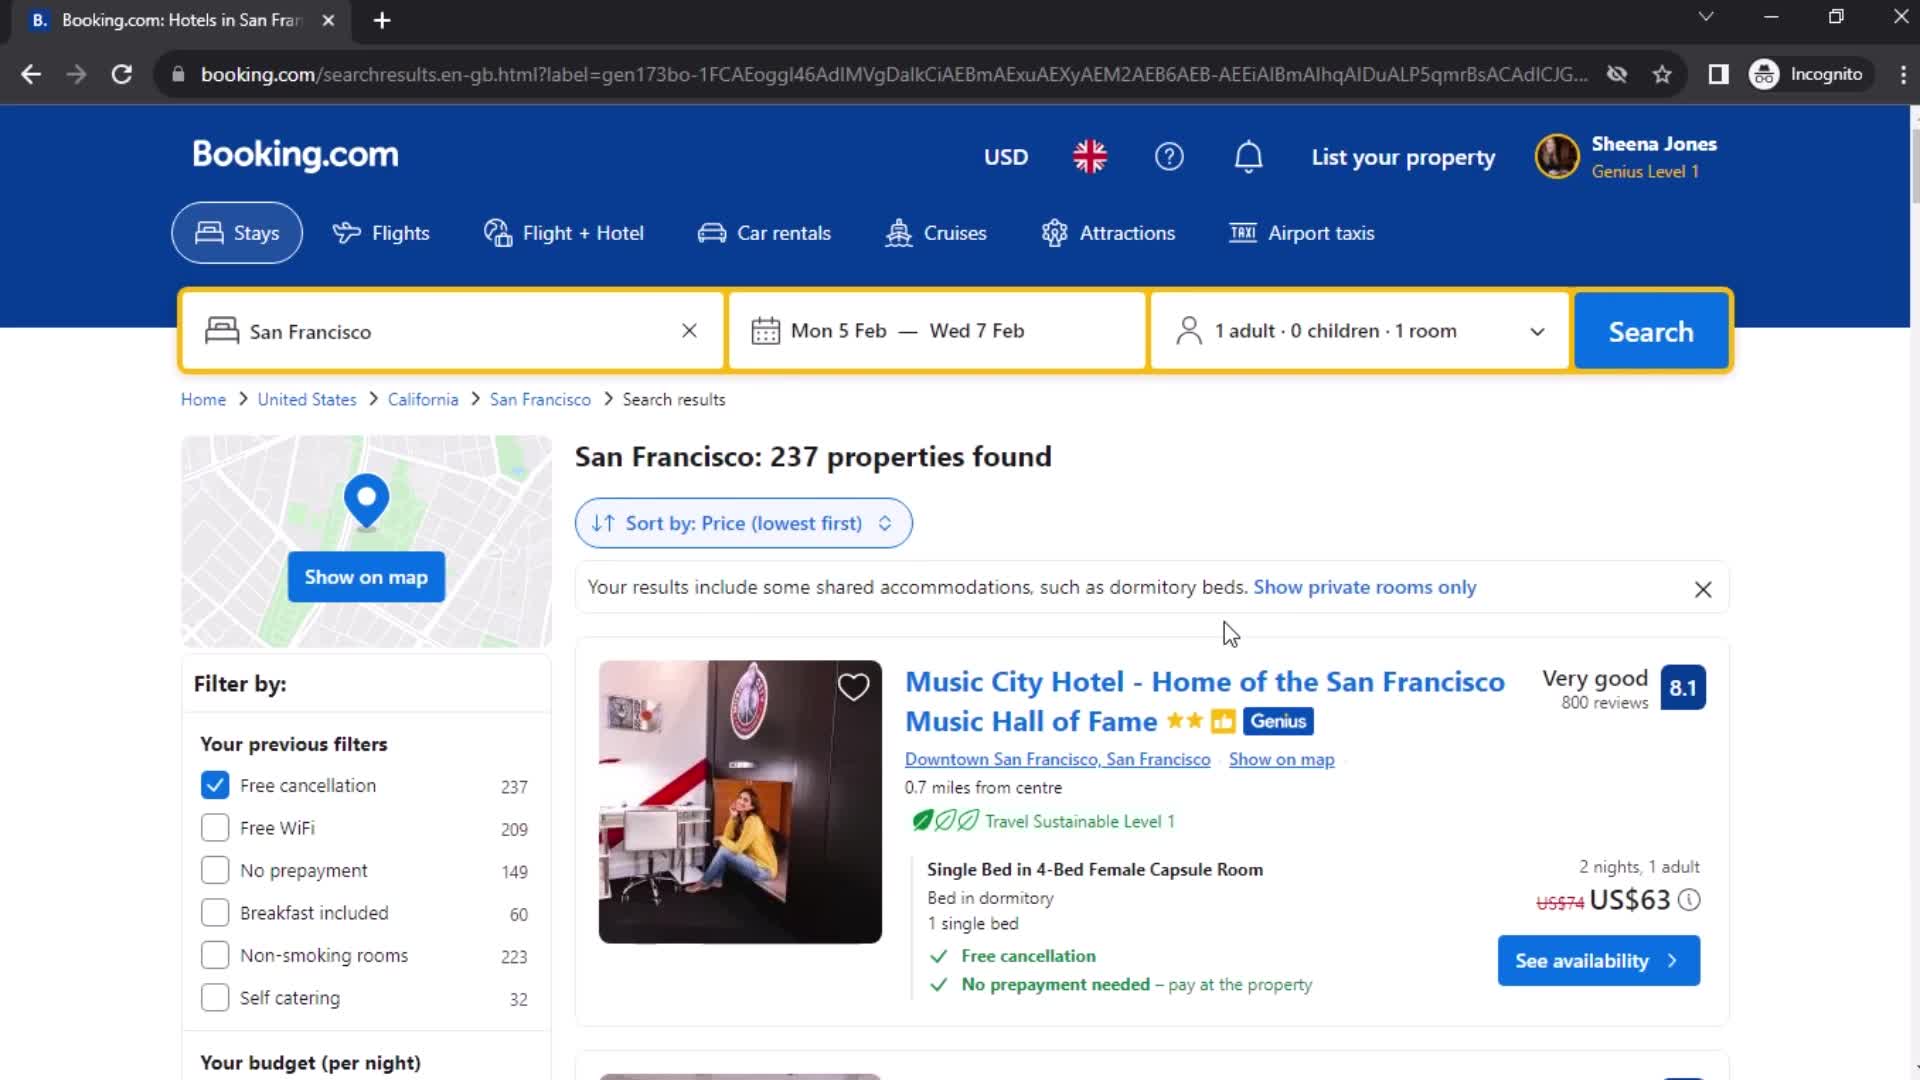The image size is (1920, 1080).
Task: Click the price info icon beside US$63
Action: (1689, 900)
